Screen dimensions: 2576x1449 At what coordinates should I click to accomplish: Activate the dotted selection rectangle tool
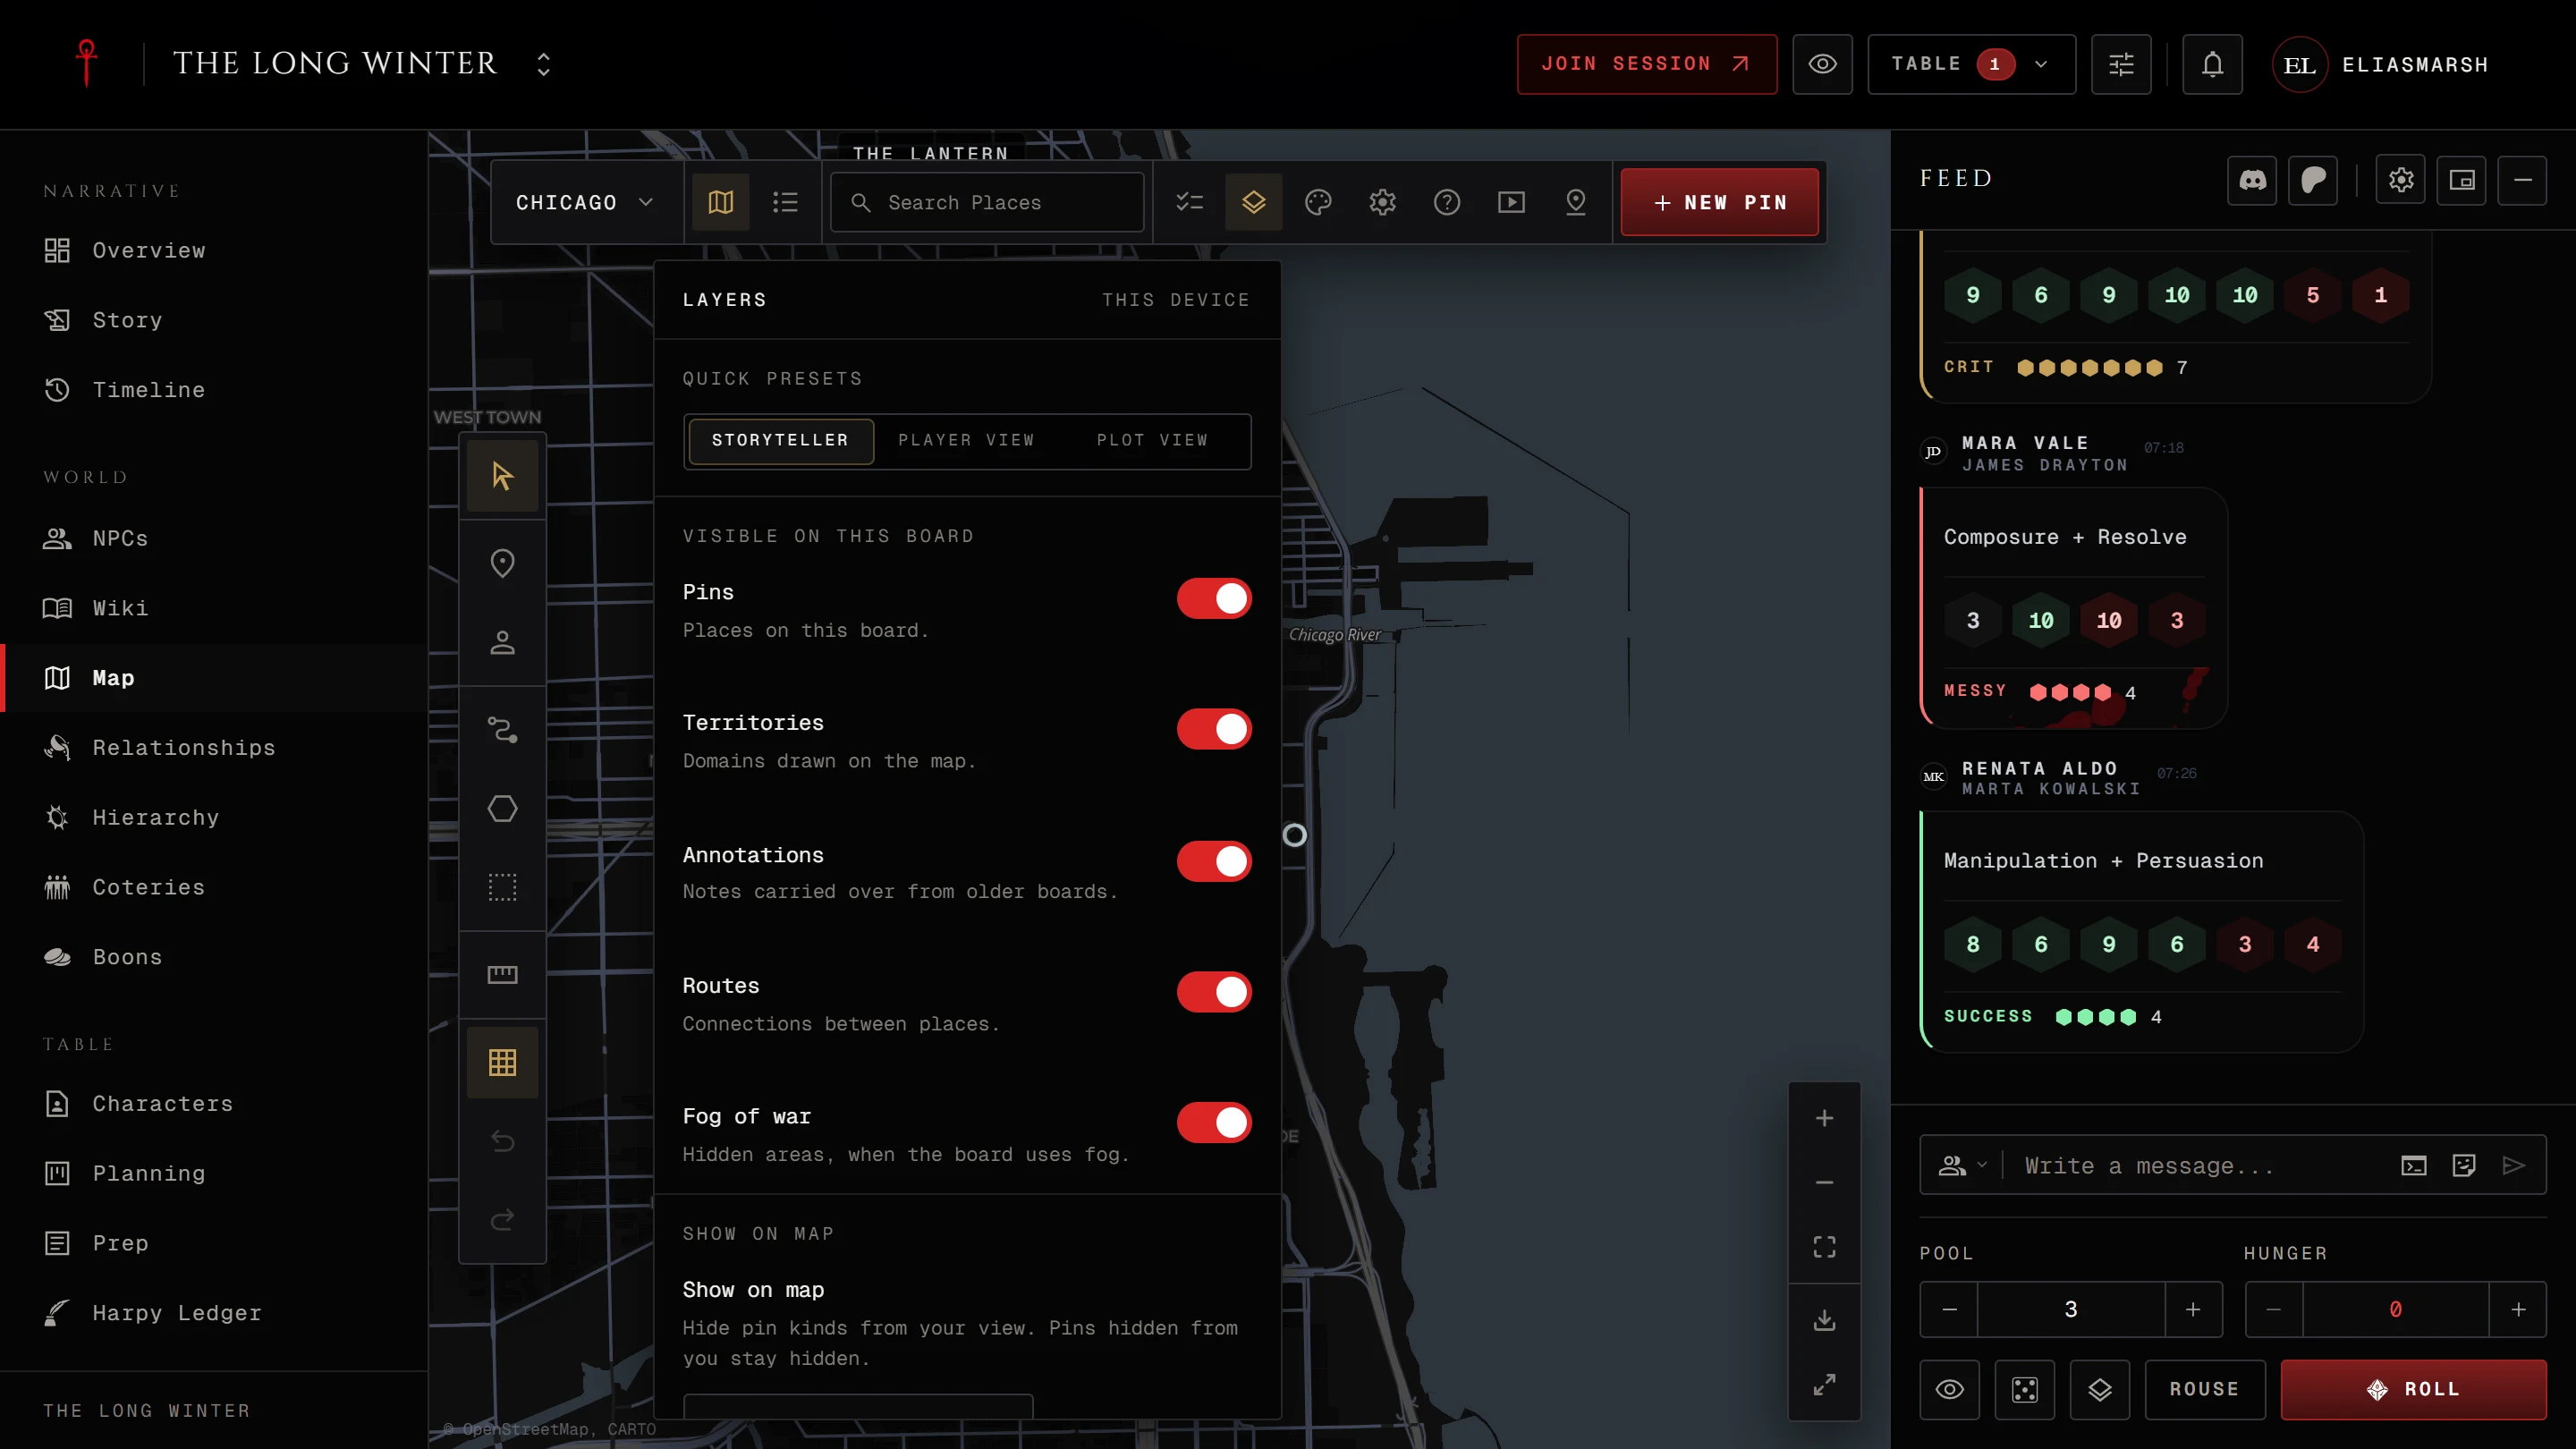pyautogui.click(x=502, y=887)
